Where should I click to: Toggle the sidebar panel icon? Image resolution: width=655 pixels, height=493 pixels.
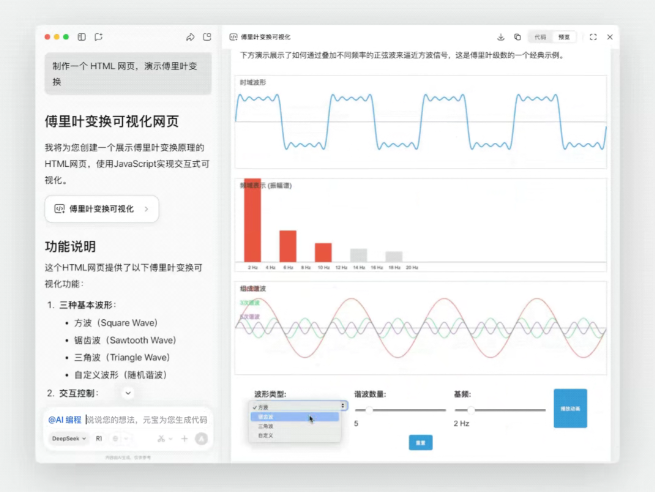tap(81, 37)
